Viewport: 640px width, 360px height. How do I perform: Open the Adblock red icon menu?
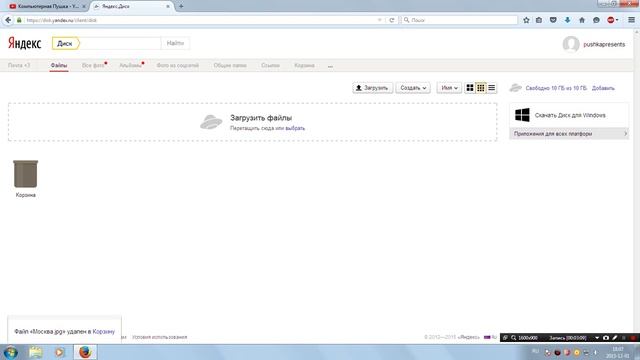point(612,20)
